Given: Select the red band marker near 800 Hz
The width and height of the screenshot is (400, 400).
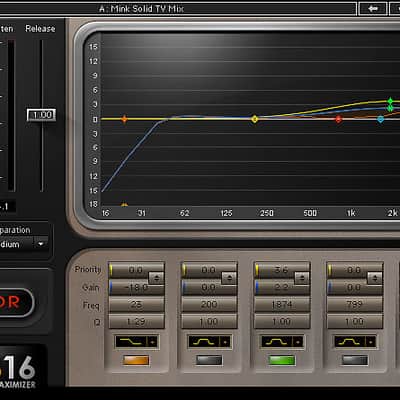Looking at the screenshot, I should [338, 119].
